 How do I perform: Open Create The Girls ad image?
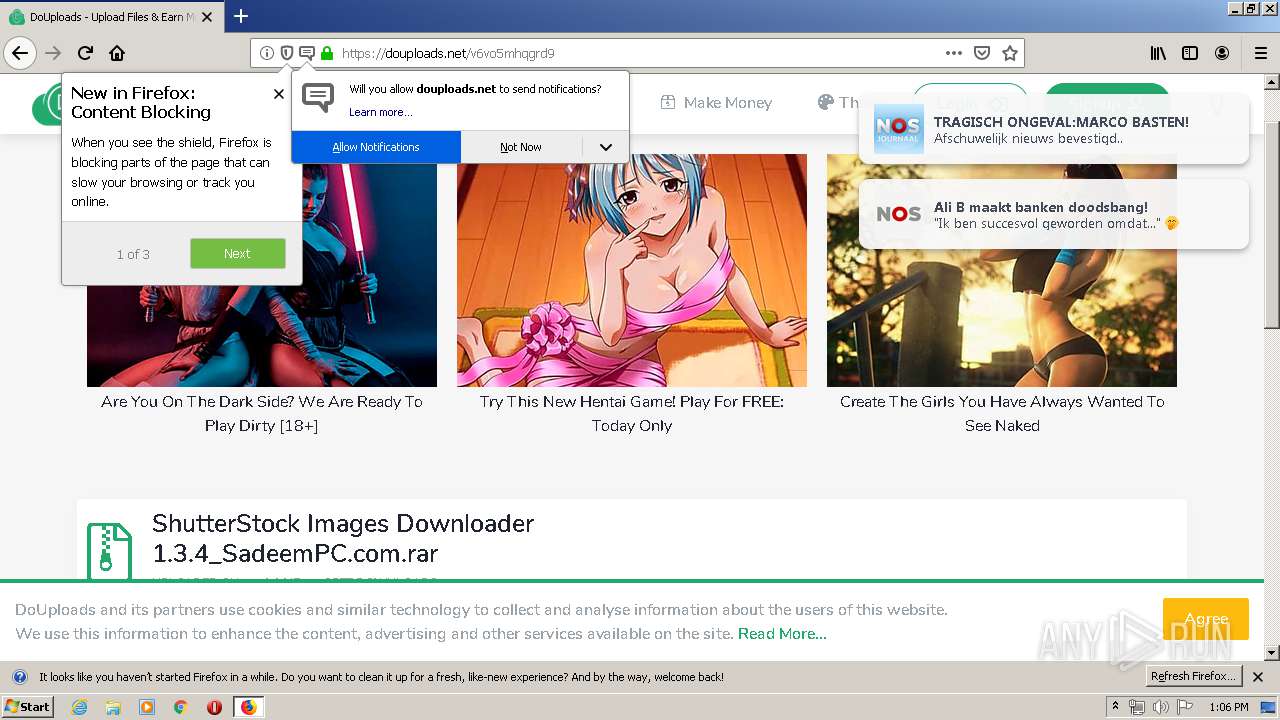[x=1002, y=270]
